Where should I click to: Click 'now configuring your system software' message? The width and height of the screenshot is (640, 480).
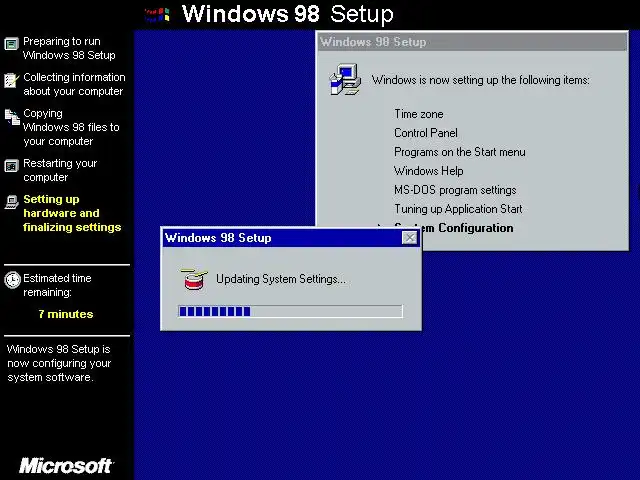pos(59,363)
